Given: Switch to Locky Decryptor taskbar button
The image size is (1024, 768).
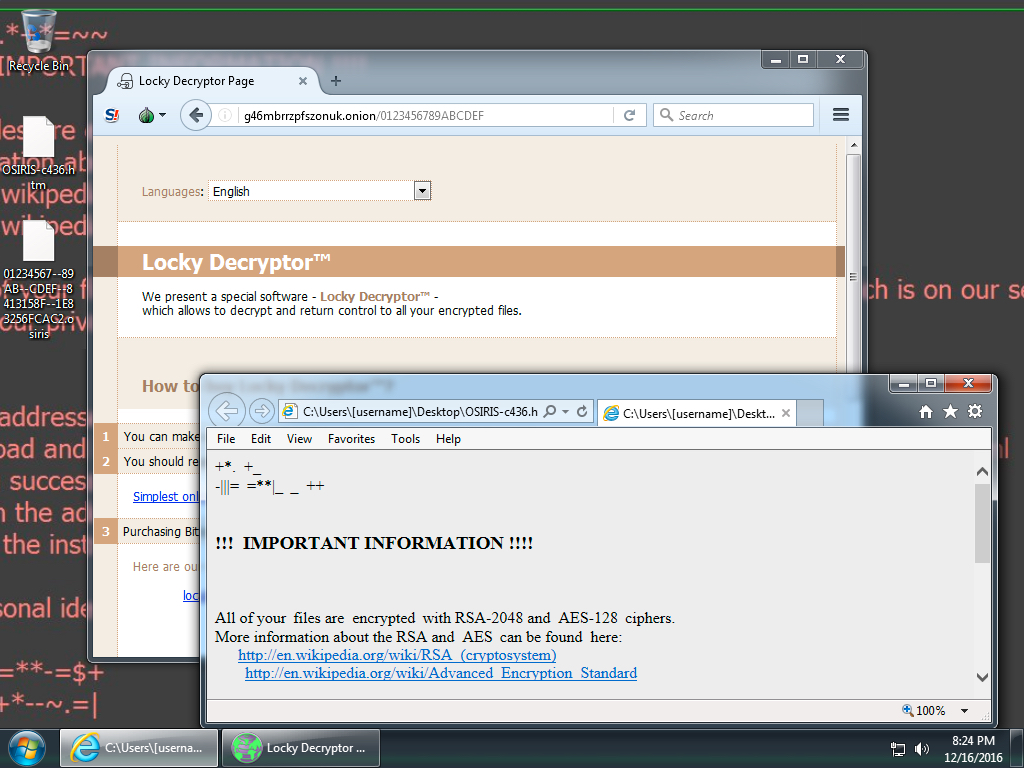Looking at the screenshot, I should coord(300,748).
